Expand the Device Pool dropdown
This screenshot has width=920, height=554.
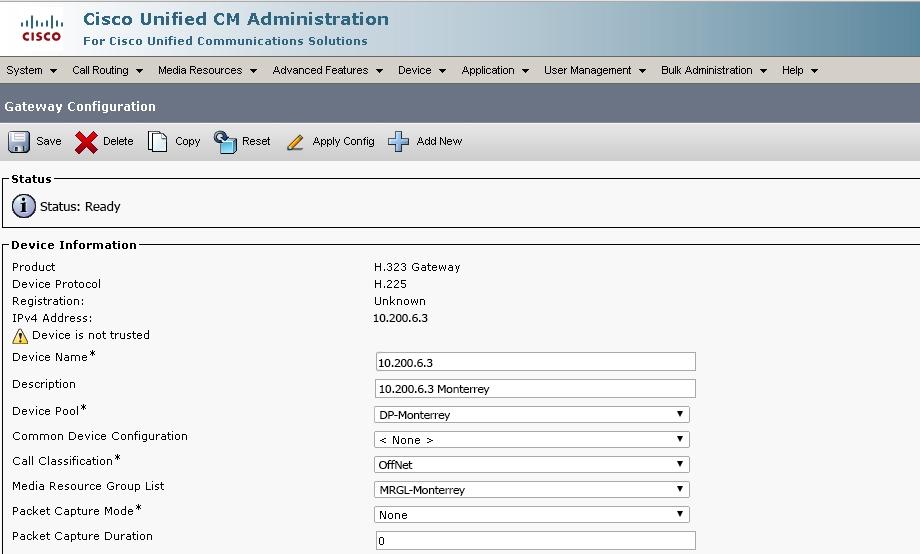[532, 415]
